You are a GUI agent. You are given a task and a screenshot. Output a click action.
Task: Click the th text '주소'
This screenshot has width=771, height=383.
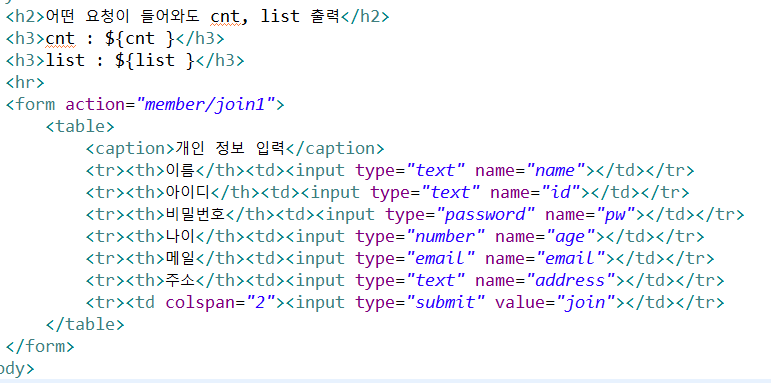(180, 280)
